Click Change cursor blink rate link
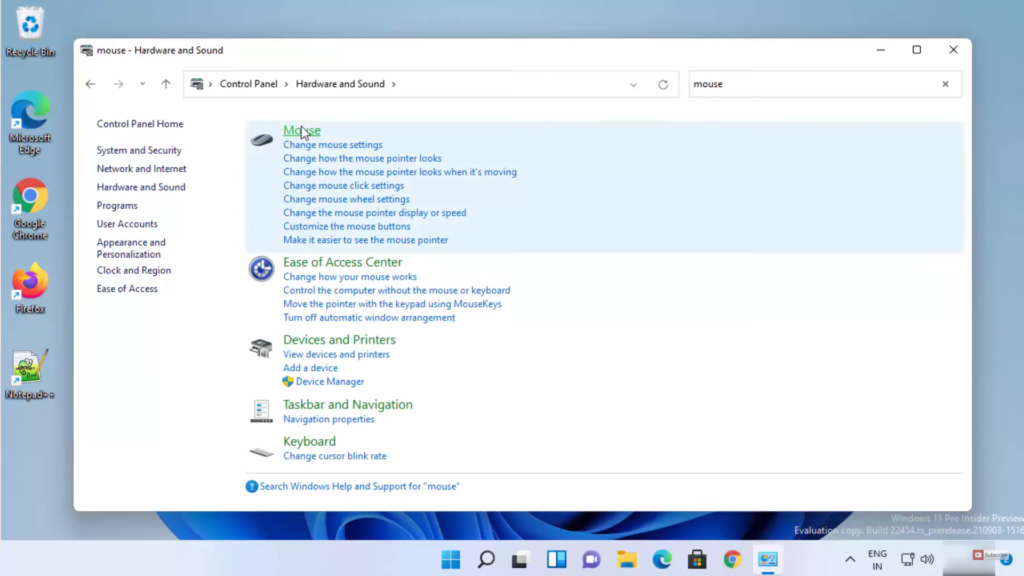1024x576 pixels. click(334, 456)
